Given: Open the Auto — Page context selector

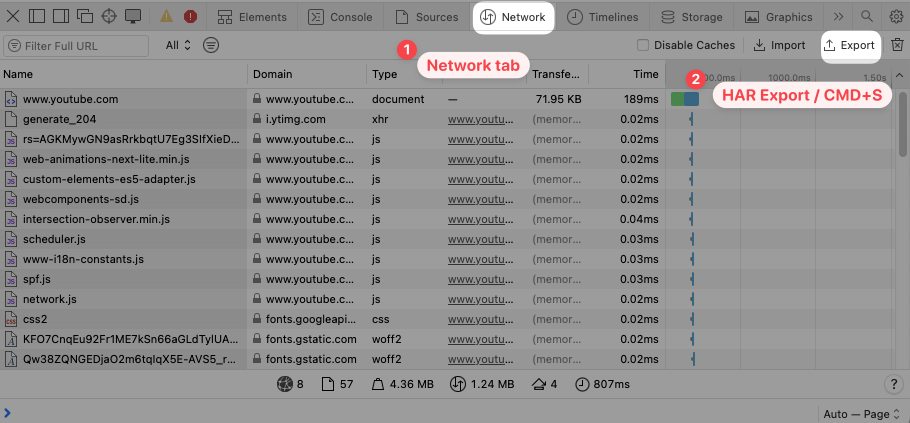Looking at the screenshot, I should (862, 414).
